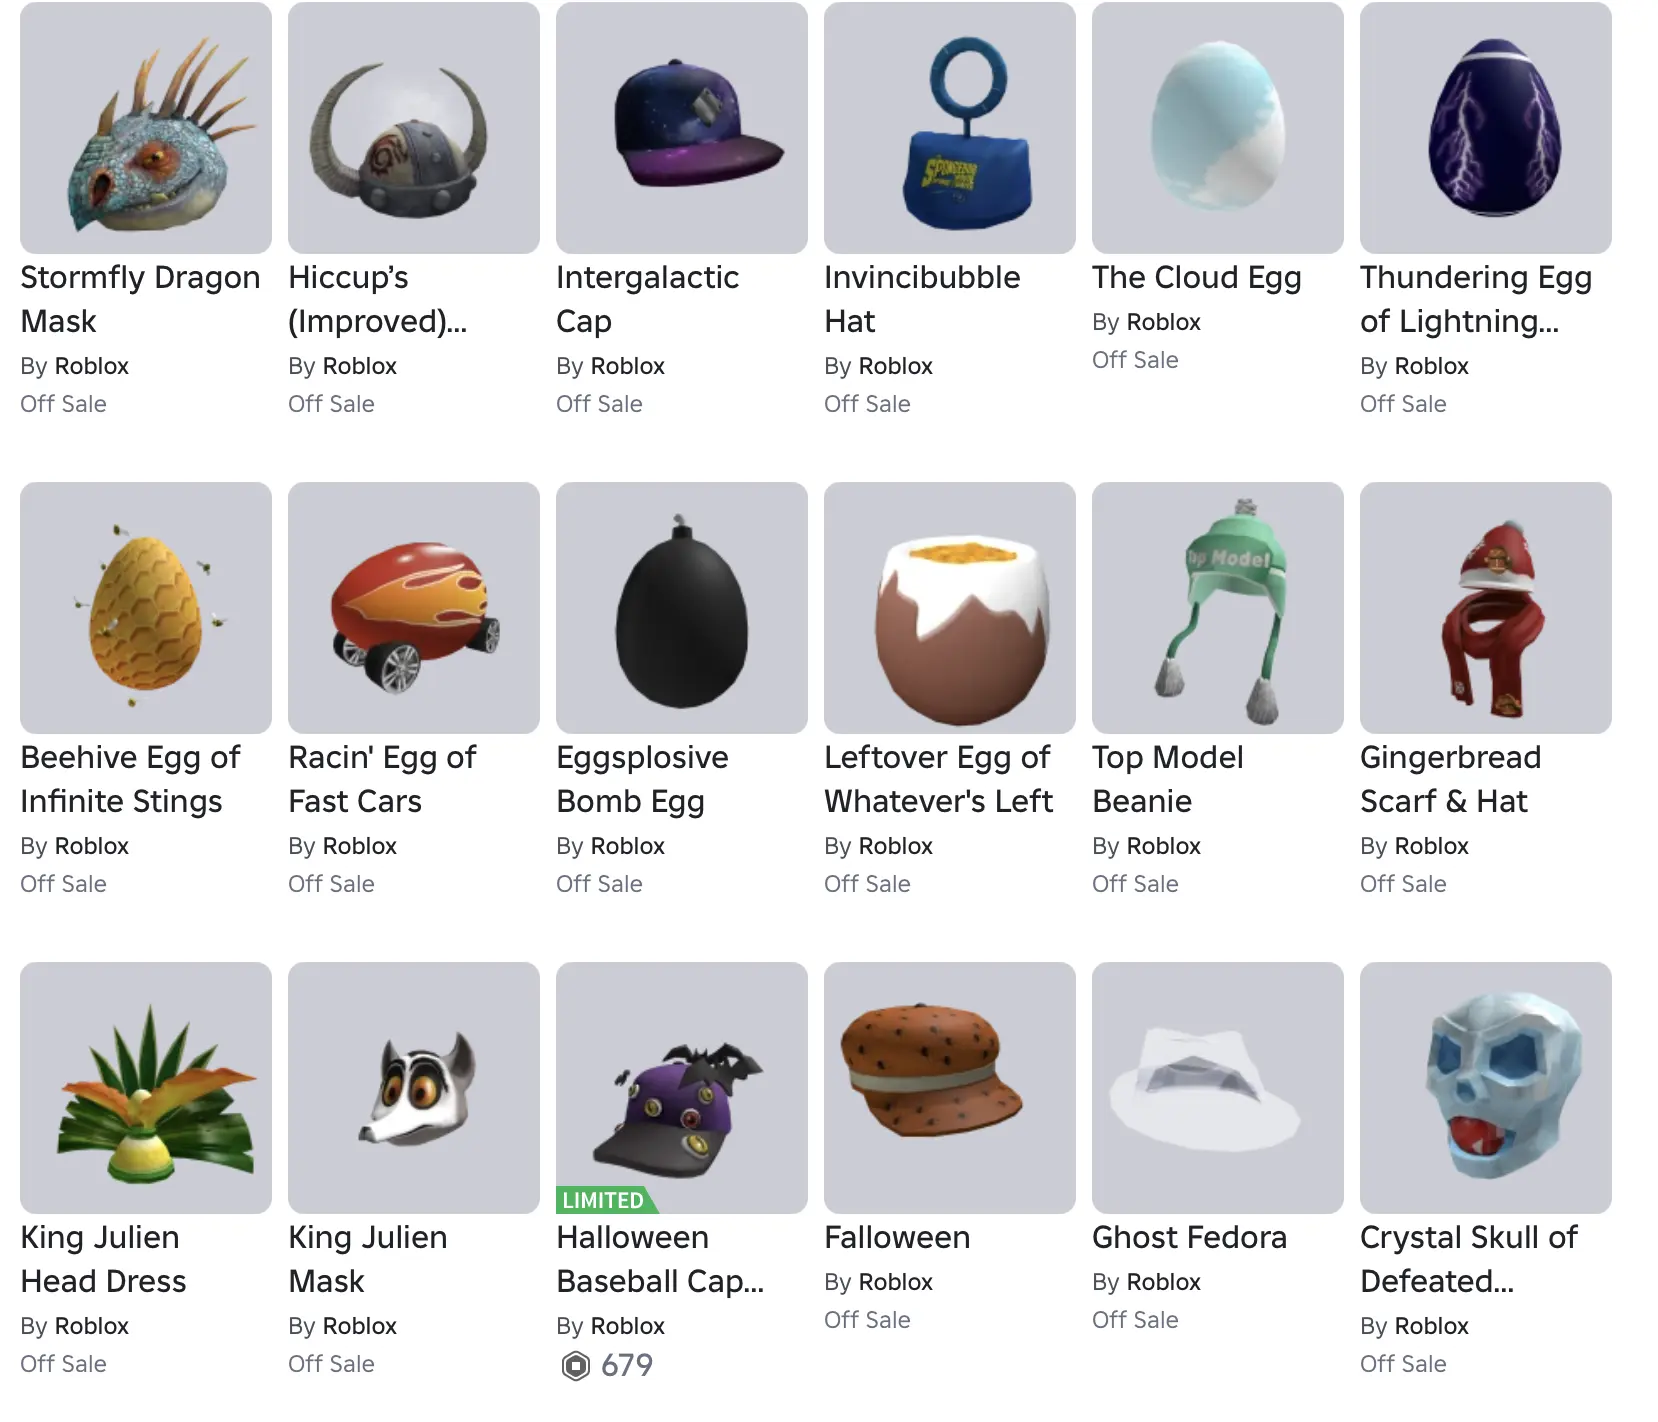Click the Falloween item title
Viewport: 1658px width, 1422px height.
coord(897,1237)
